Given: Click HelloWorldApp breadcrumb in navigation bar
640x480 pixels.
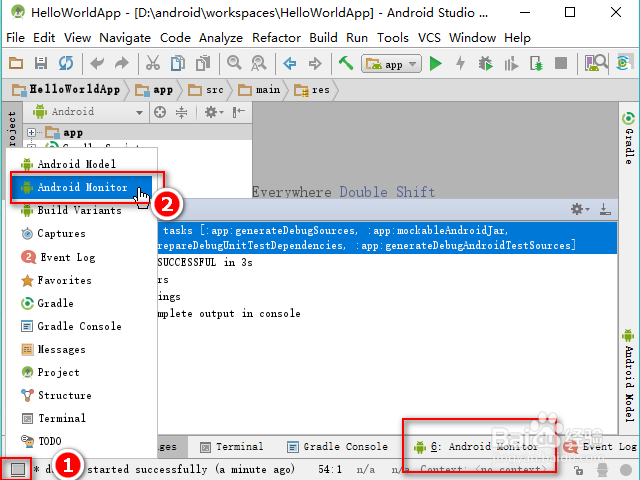Looking at the screenshot, I should coord(66,90).
